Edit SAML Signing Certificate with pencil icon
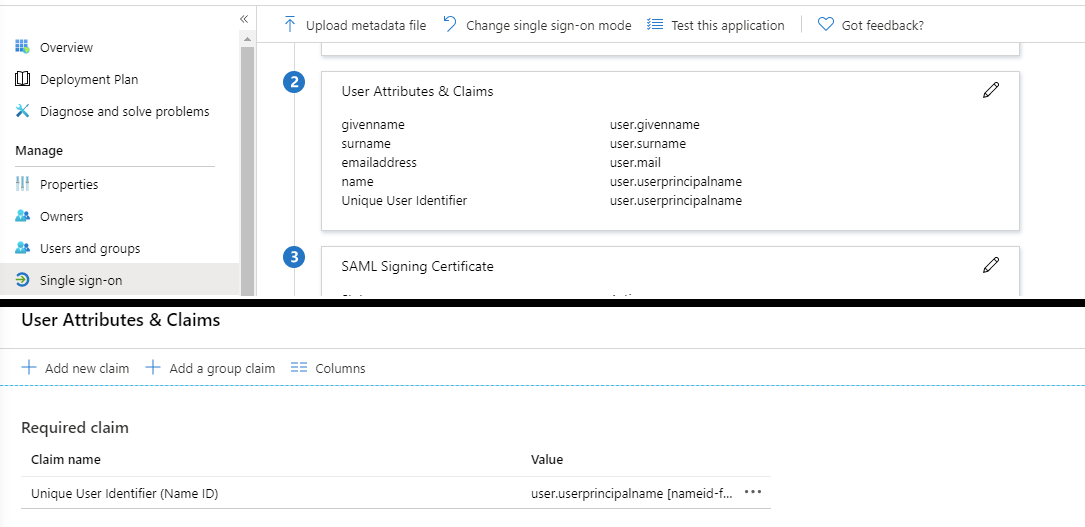 [991, 265]
